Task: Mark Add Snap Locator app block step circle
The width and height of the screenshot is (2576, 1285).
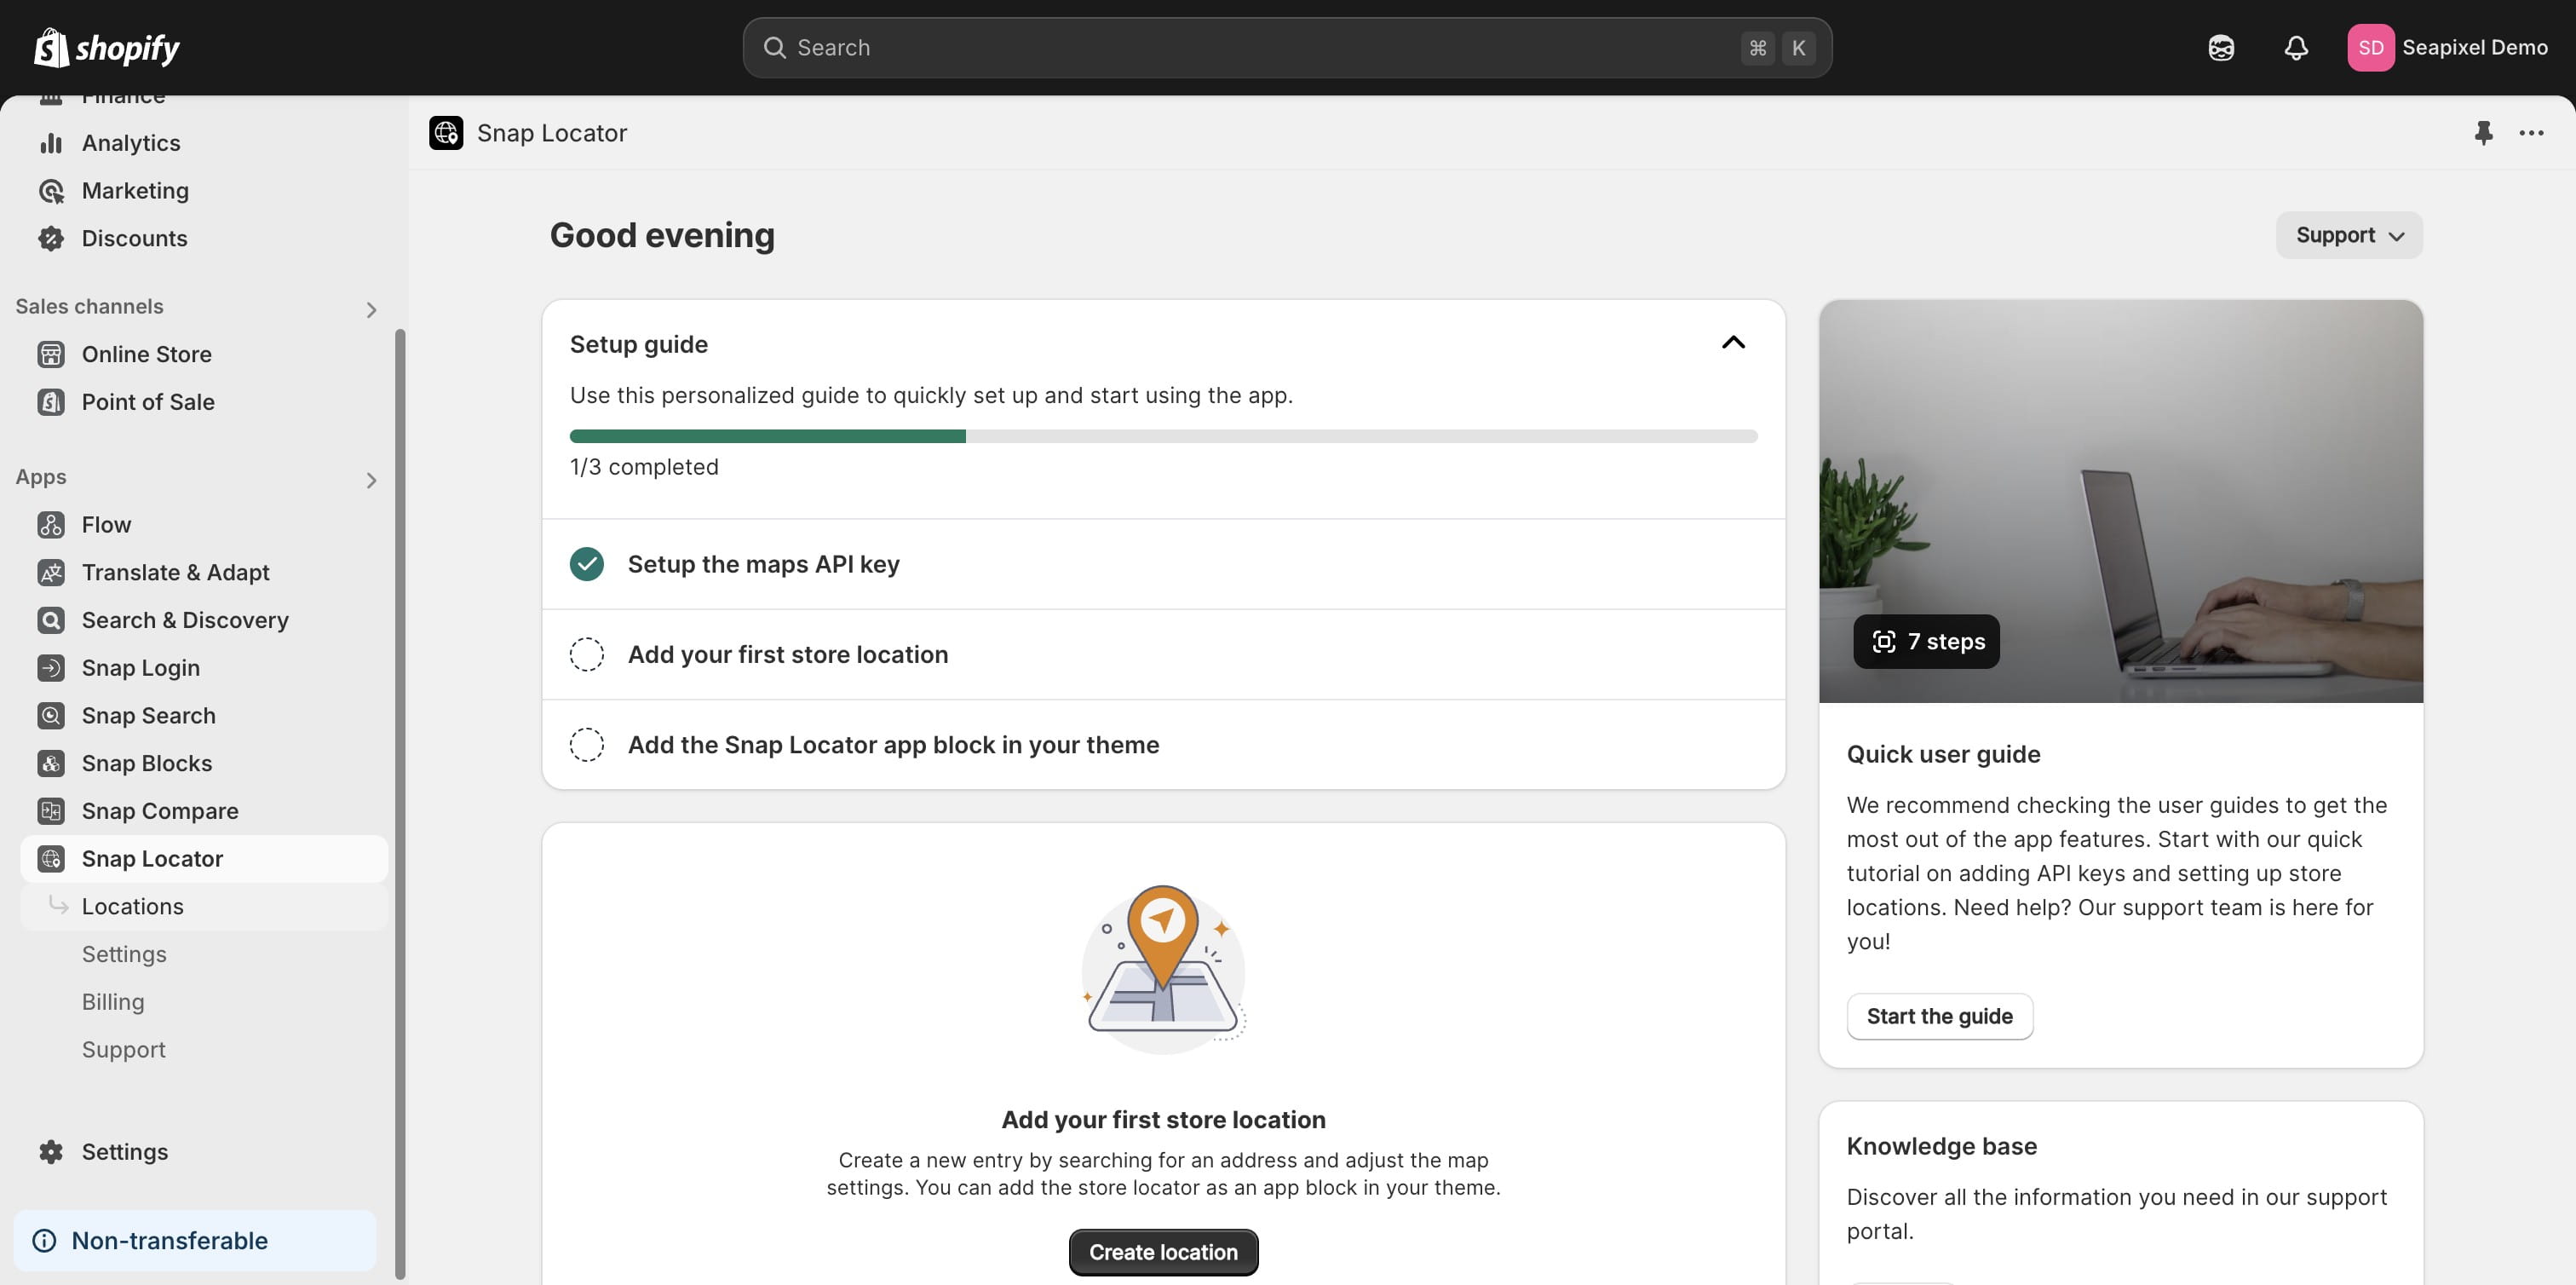Action: 587,745
